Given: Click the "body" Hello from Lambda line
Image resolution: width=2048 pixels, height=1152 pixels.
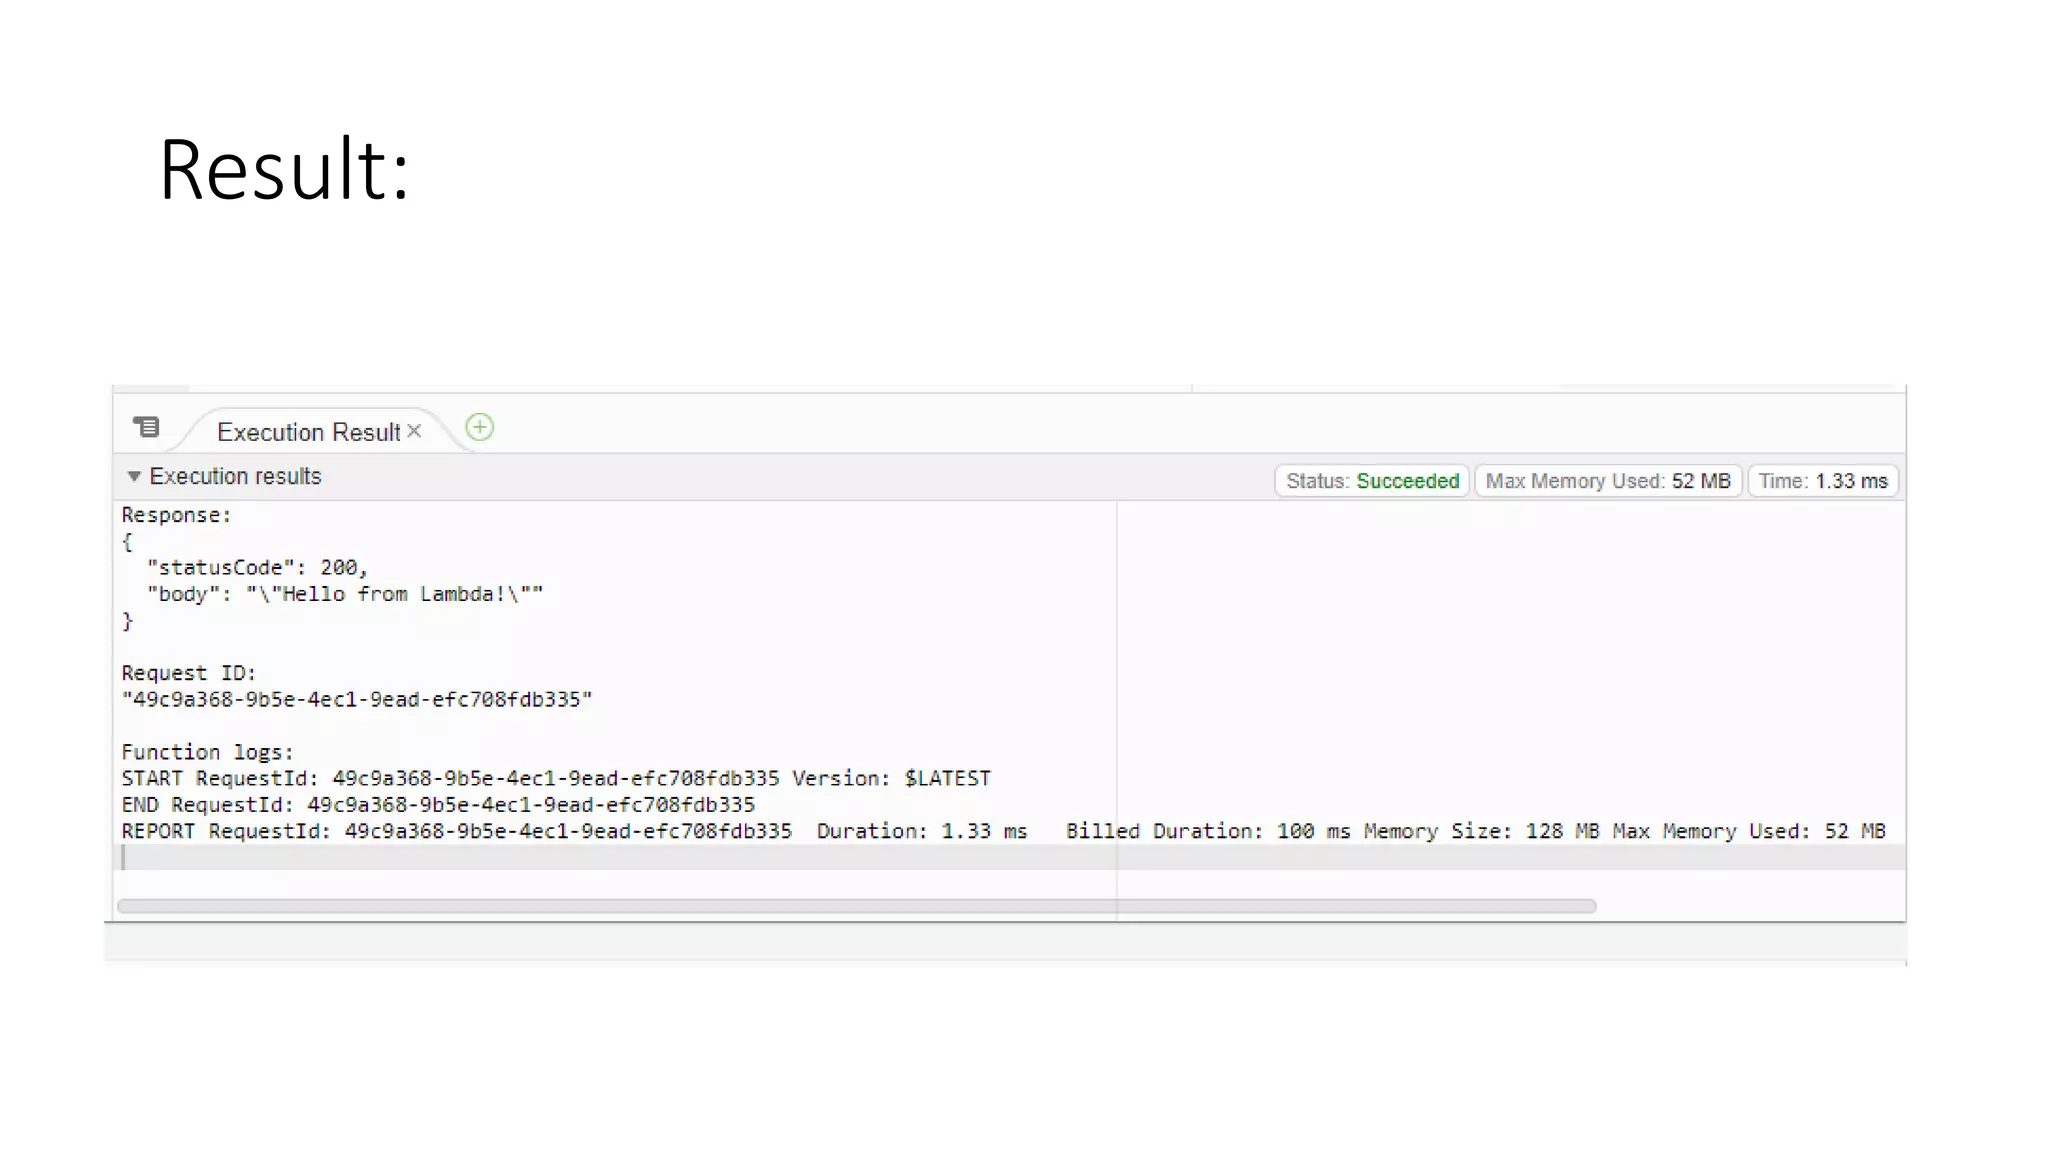Looking at the screenshot, I should click(x=345, y=594).
